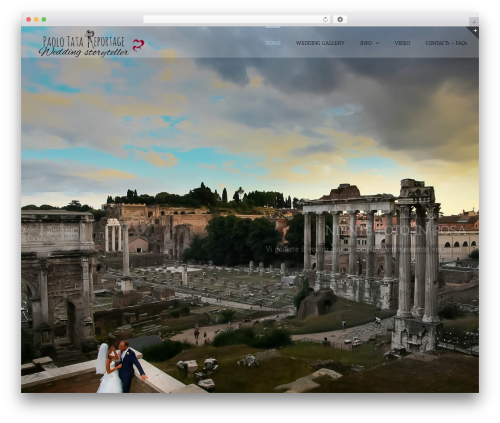Click the faded slide heading text
Screen dimensions: 500x423
[395, 230]
